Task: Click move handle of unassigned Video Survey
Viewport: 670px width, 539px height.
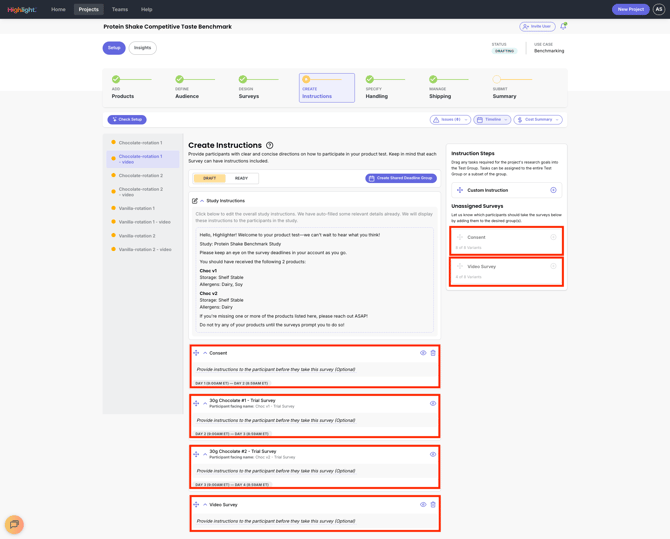Action: coord(460,266)
